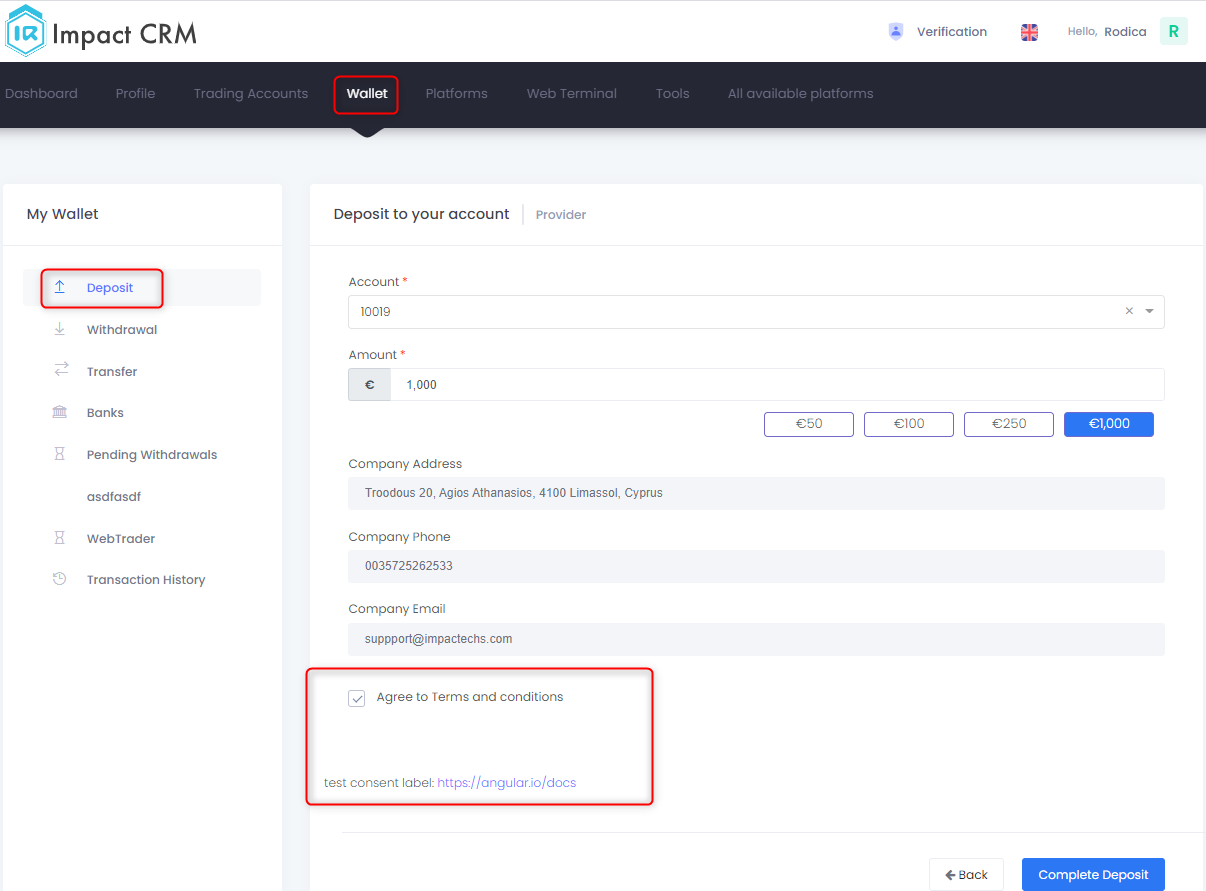
Task: Open All available platforms tab
Action: click(800, 93)
